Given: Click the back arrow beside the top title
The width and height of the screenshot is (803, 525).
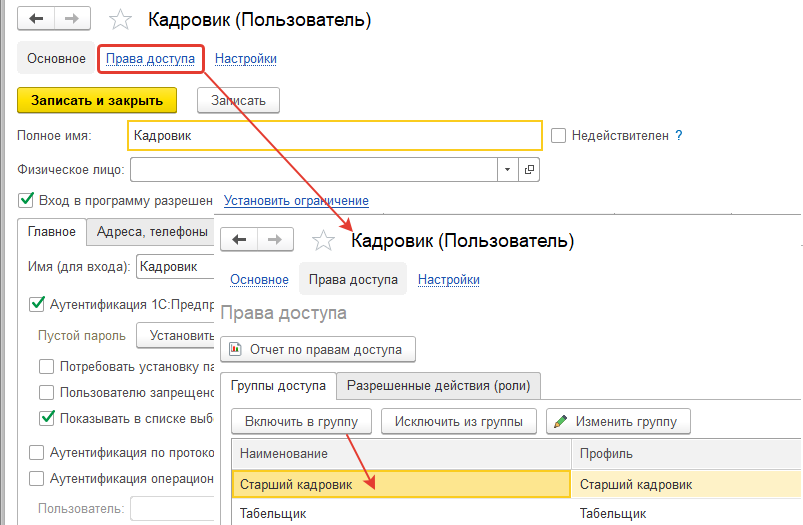Looking at the screenshot, I should point(35,20).
